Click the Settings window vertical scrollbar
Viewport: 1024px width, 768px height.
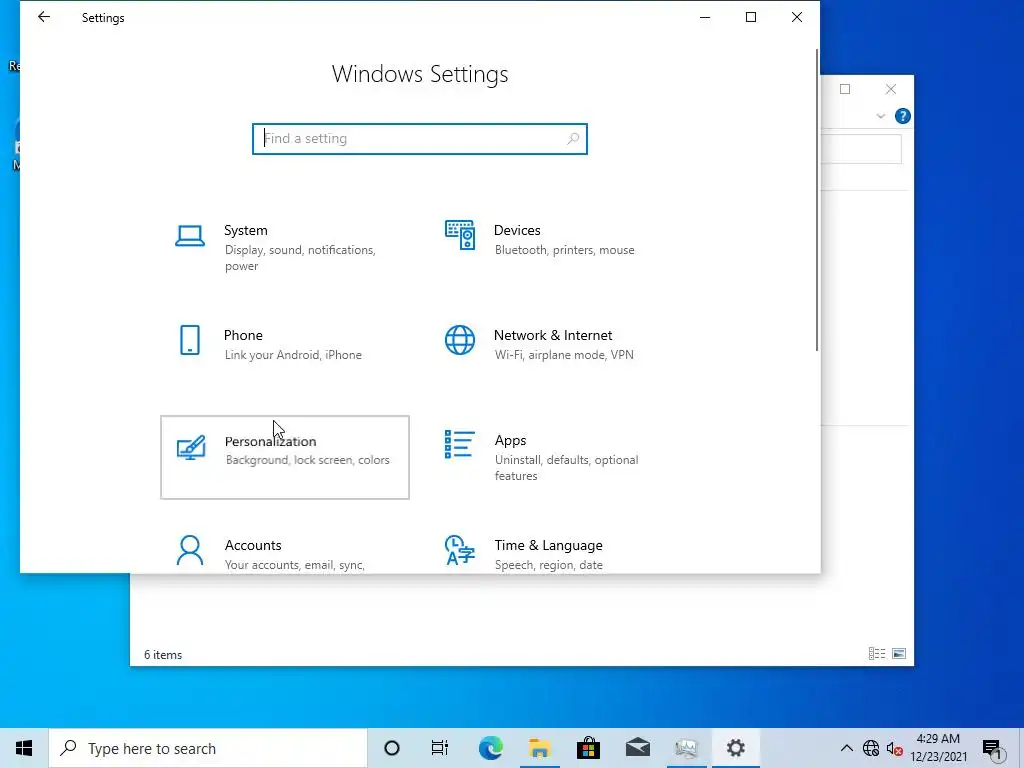tap(816, 200)
